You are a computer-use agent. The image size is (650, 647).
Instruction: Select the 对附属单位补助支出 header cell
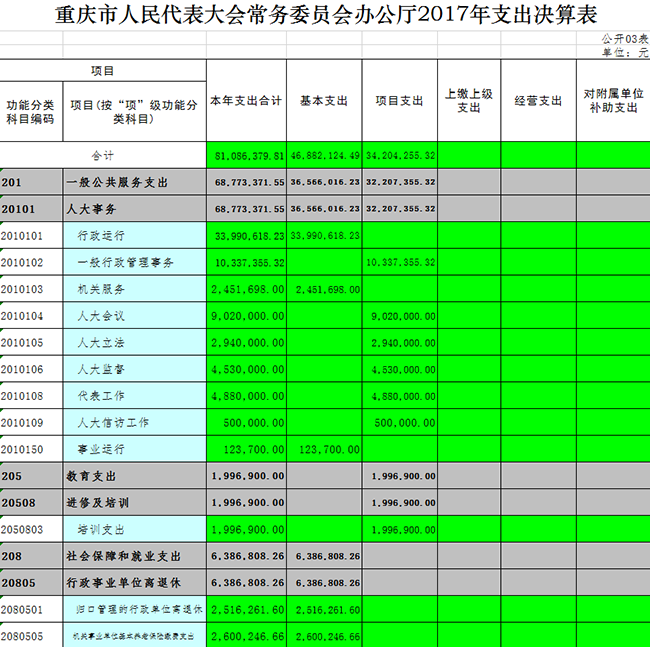tap(612, 101)
